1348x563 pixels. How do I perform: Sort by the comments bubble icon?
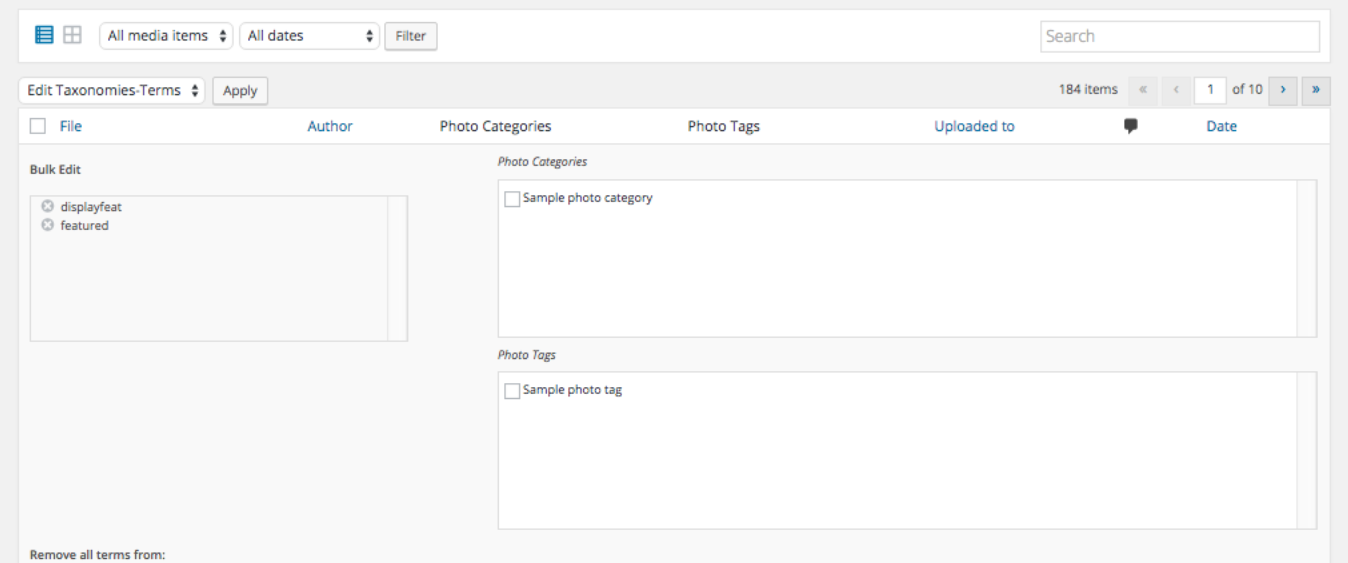click(x=1131, y=126)
